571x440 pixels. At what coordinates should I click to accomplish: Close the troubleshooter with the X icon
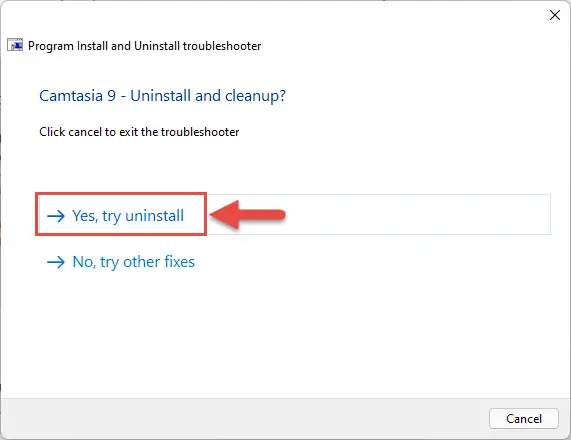click(555, 15)
